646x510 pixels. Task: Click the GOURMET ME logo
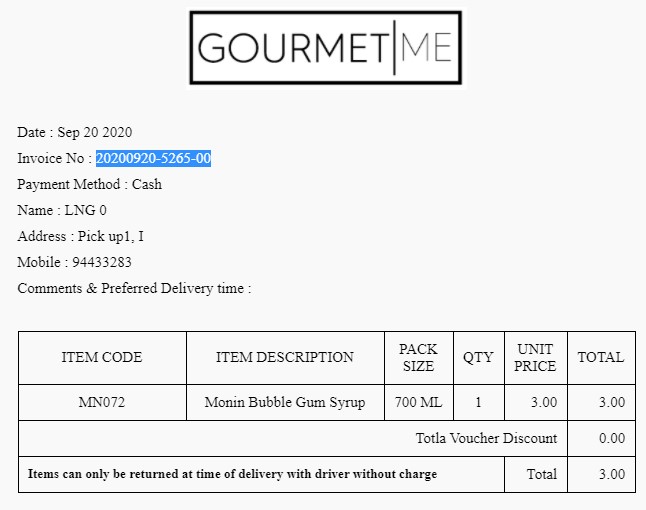(x=325, y=48)
